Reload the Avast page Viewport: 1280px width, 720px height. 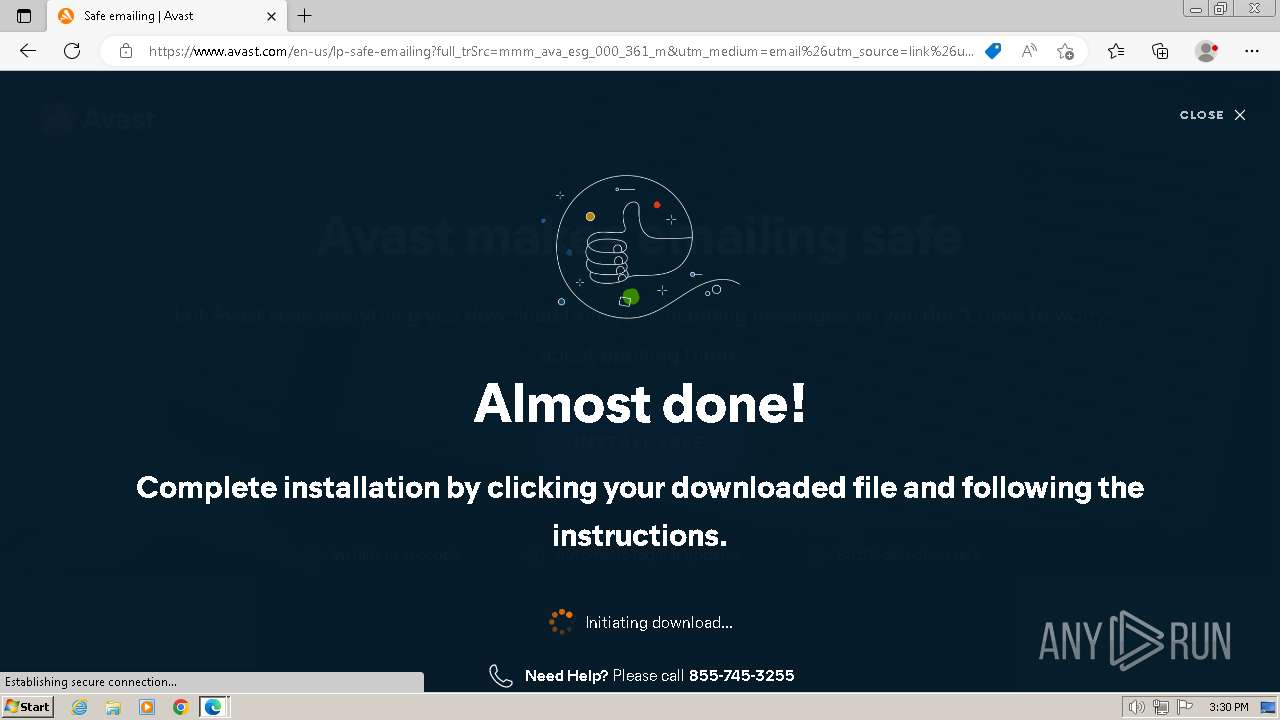pos(72,51)
